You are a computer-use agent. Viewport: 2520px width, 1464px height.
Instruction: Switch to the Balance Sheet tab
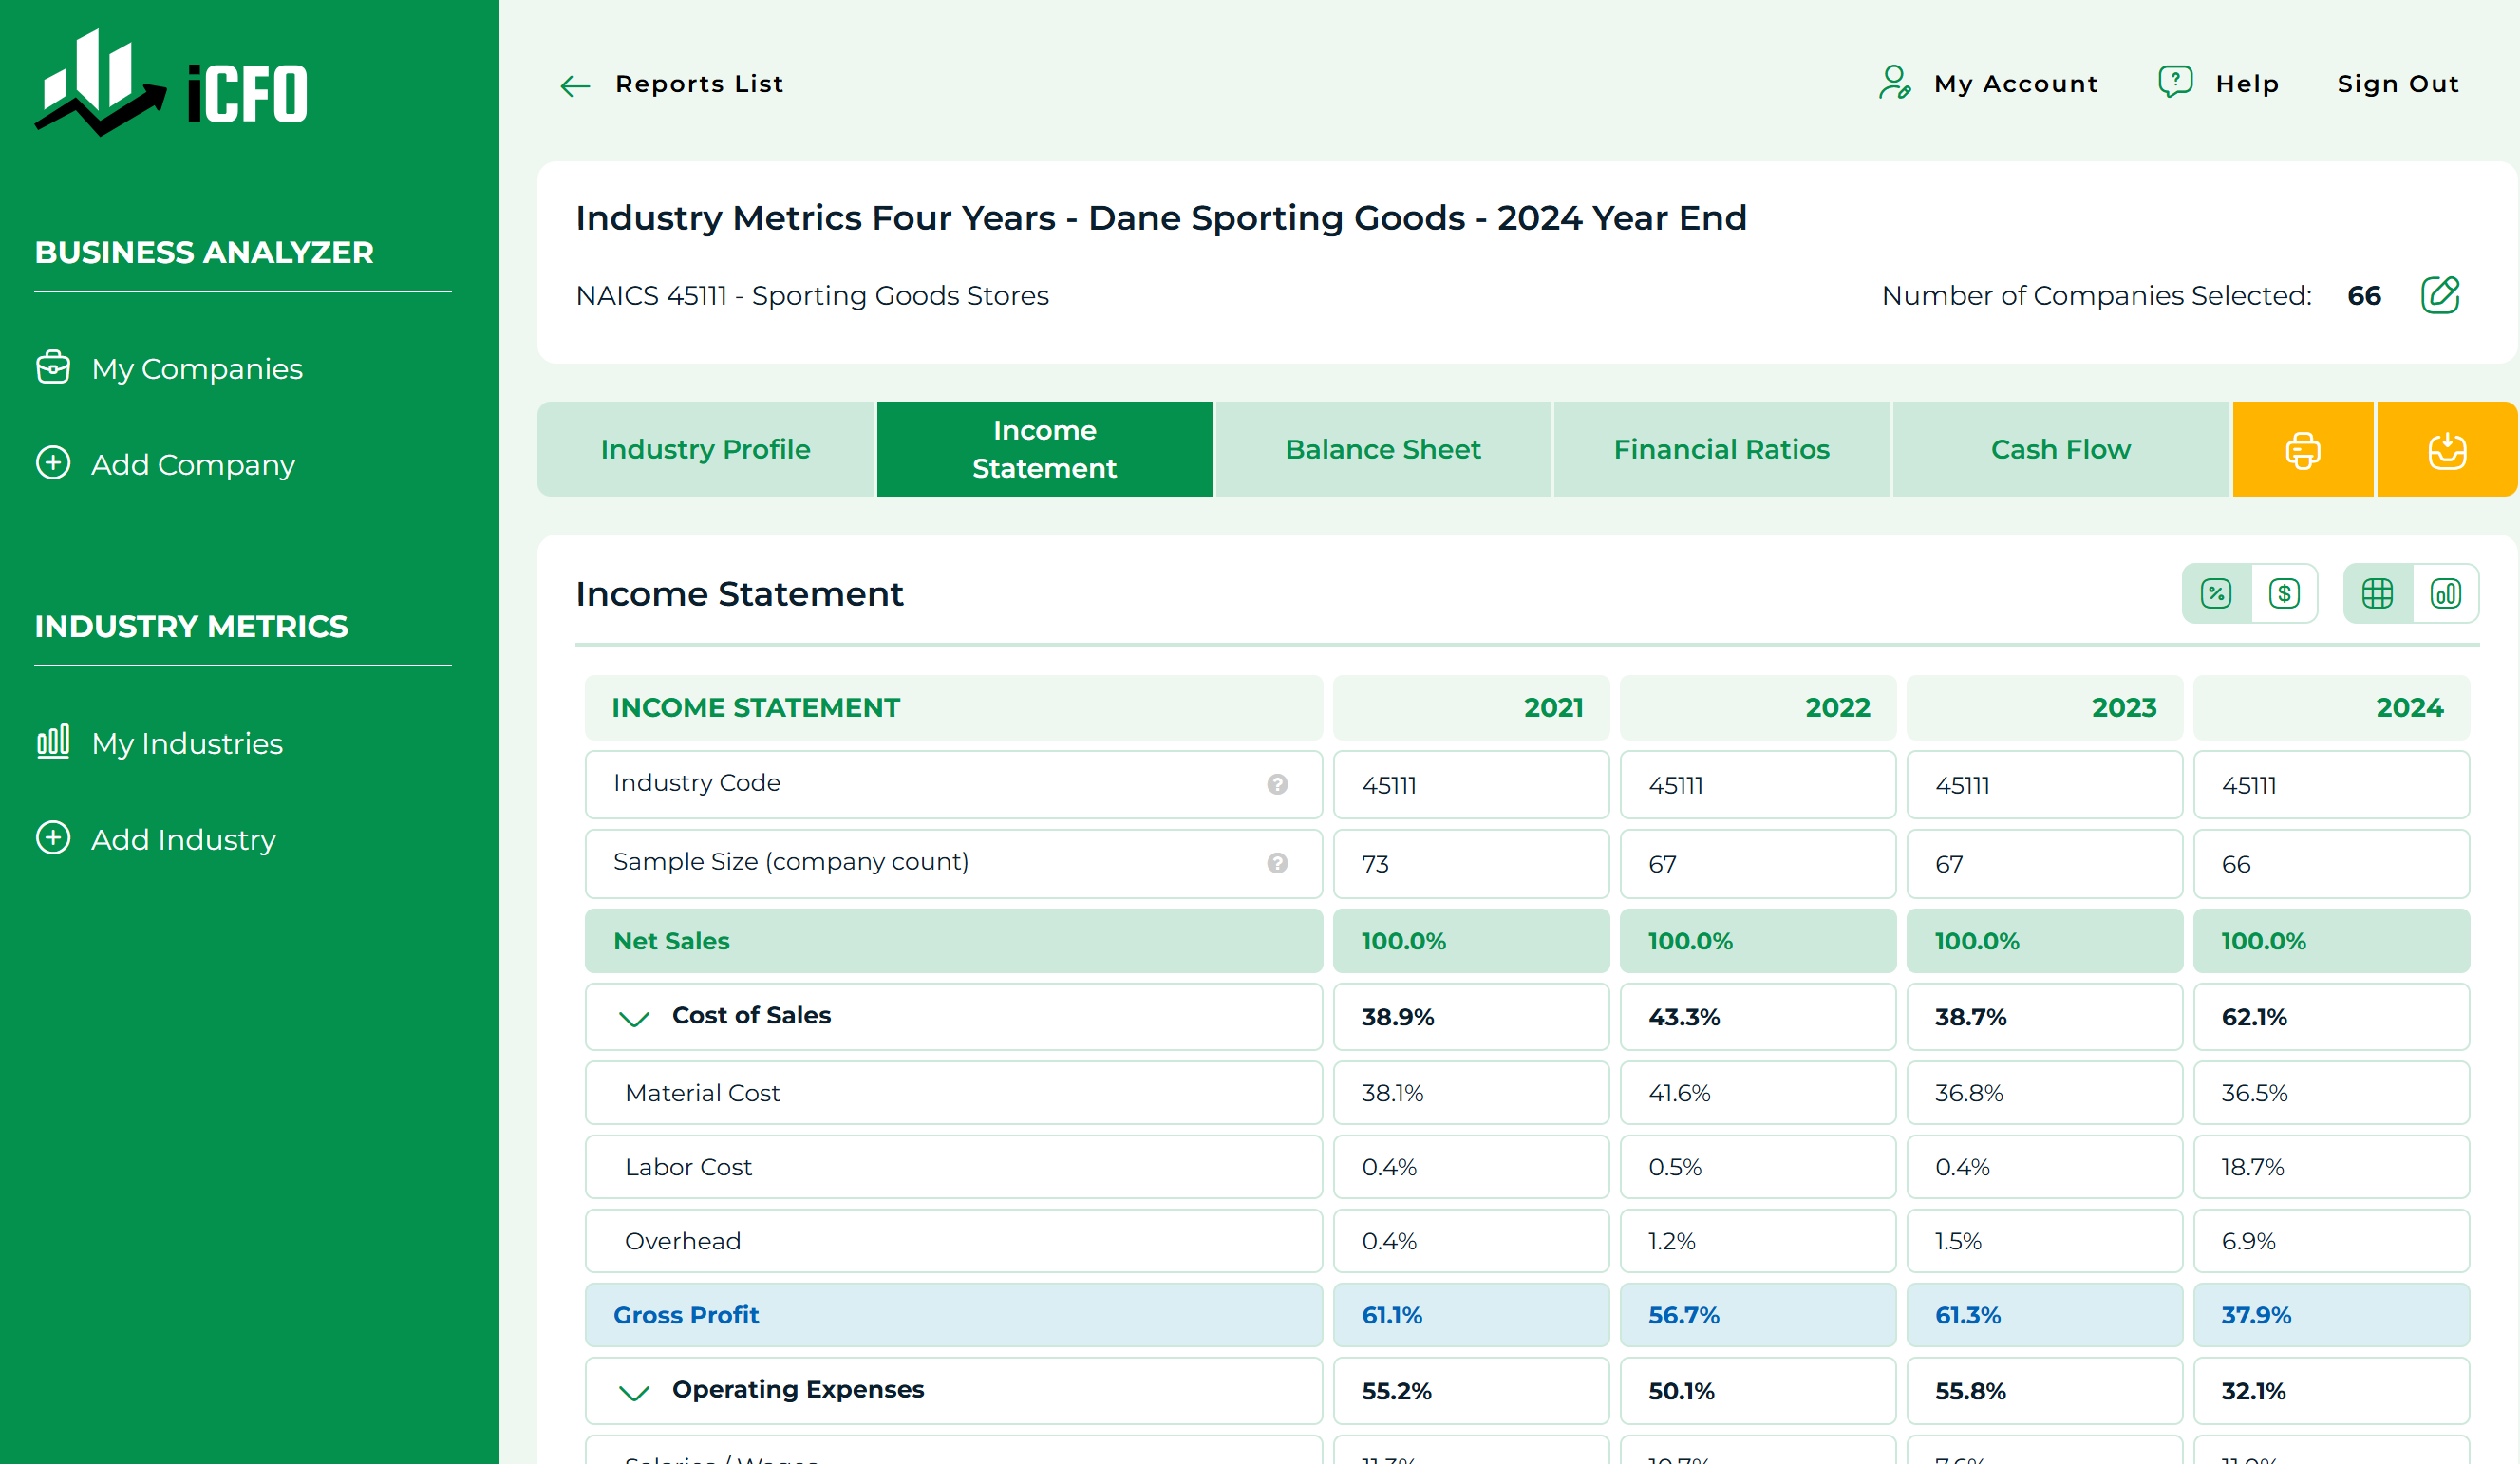pyautogui.click(x=1383, y=450)
